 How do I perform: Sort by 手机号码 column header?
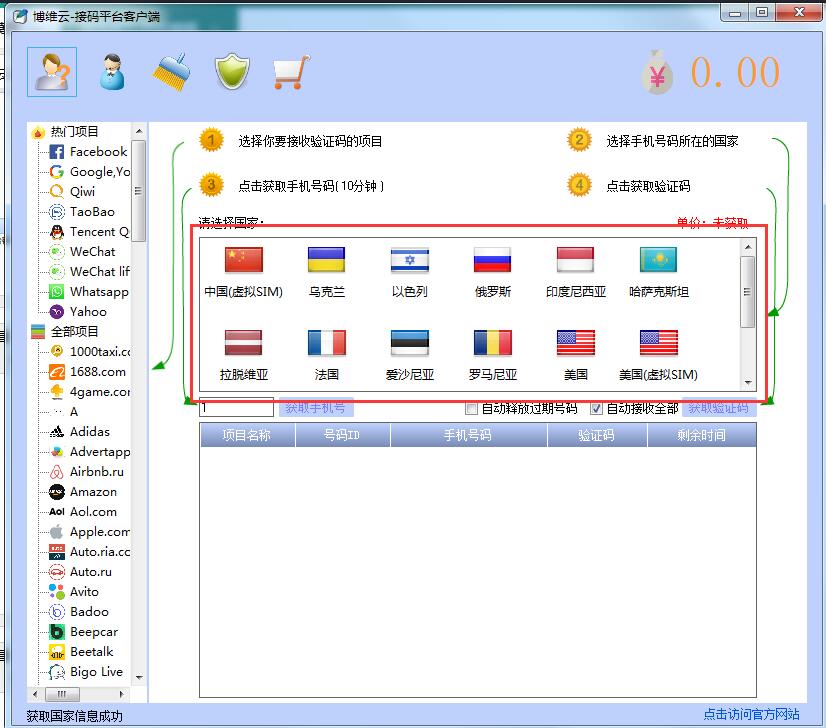tap(468, 435)
